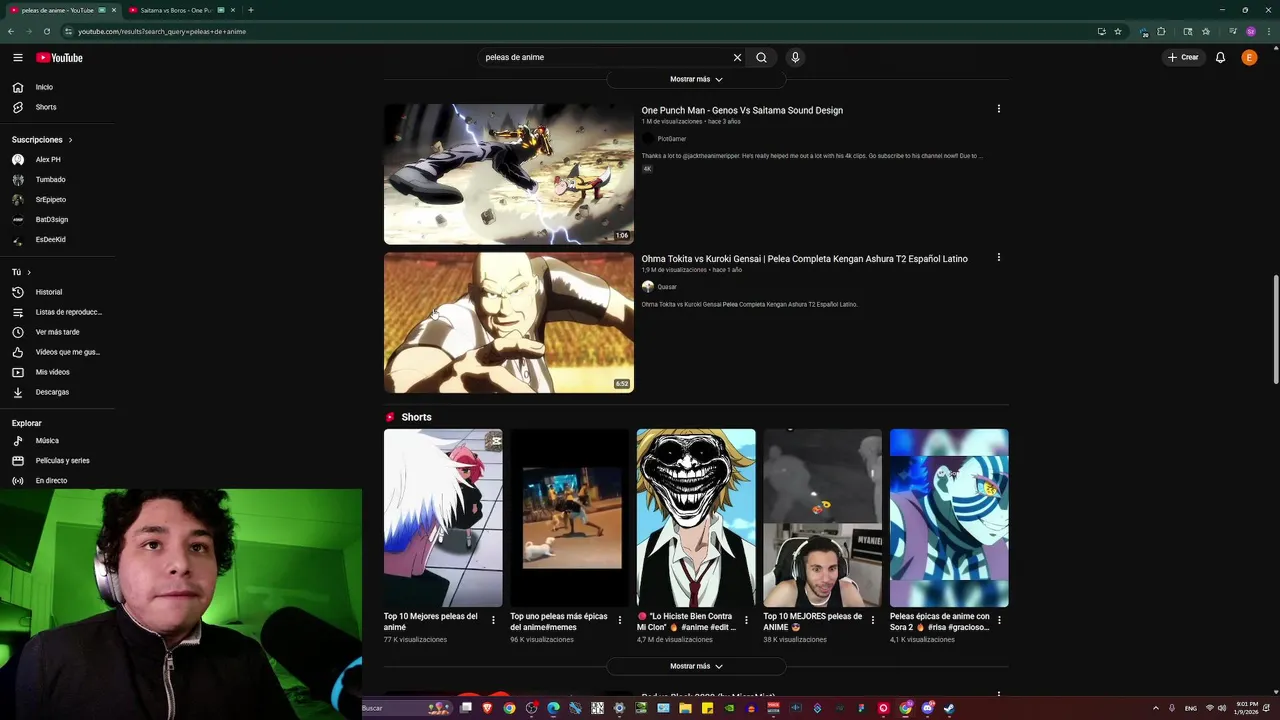
Task: Open Mis vídeos in sidebar
Action: [58, 372]
